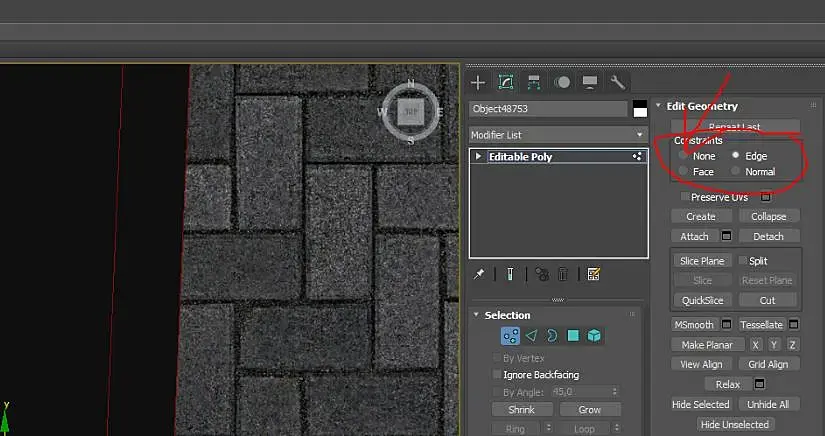The height and width of the screenshot is (436, 825).
Task: Open the Create panel plus tab
Action: pyautogui.click(x=479, y=82)
